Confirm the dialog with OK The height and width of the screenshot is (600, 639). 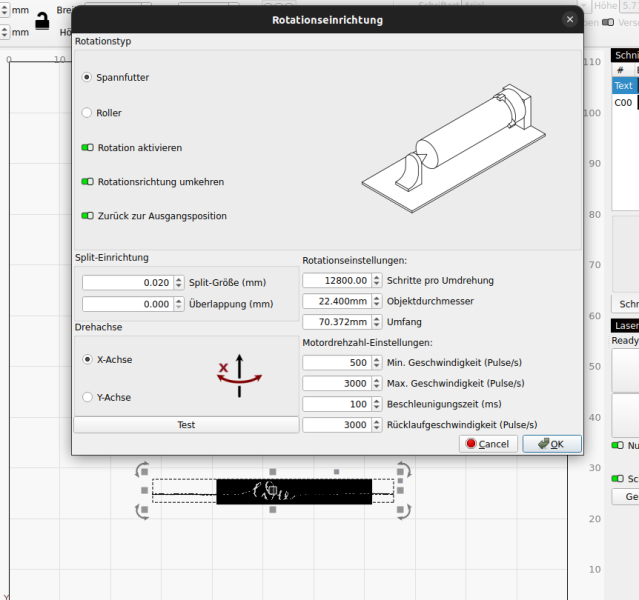tap(552, 444)
